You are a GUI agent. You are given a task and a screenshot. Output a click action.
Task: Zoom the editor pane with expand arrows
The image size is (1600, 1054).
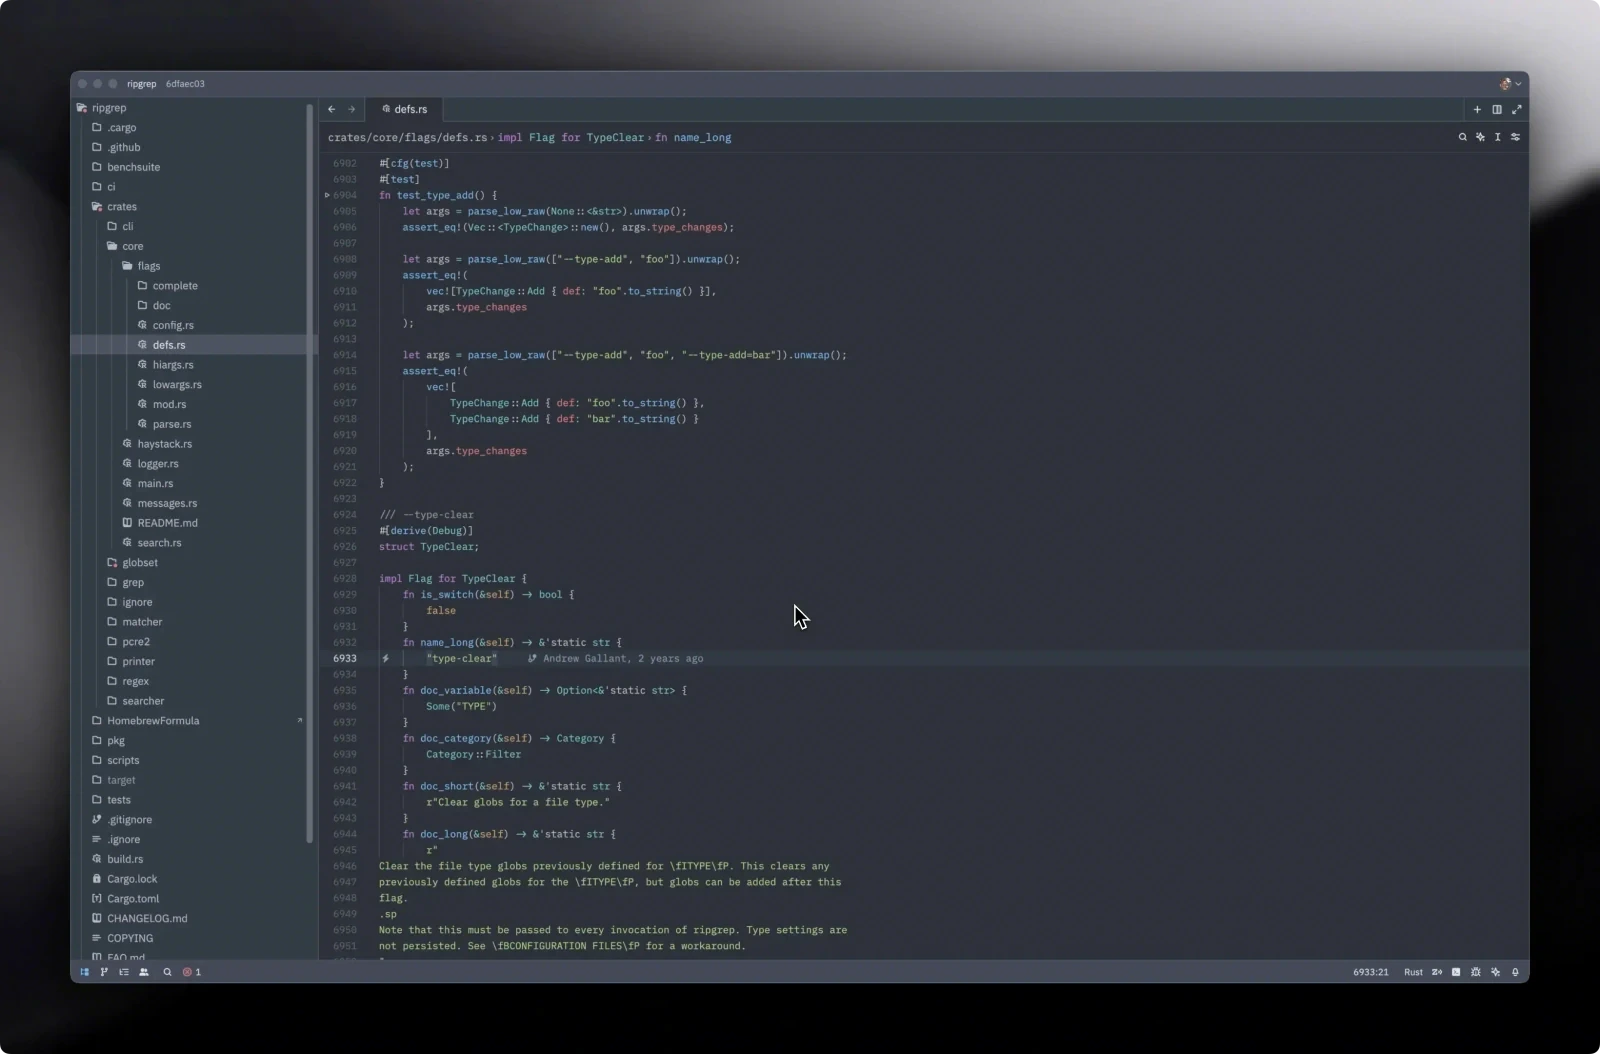[x=1516, y=109]
